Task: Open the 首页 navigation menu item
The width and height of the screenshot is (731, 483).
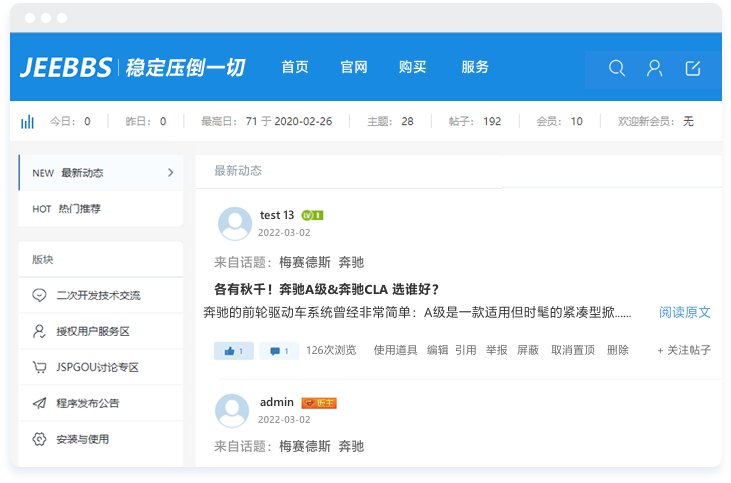Action: (295, 67)
